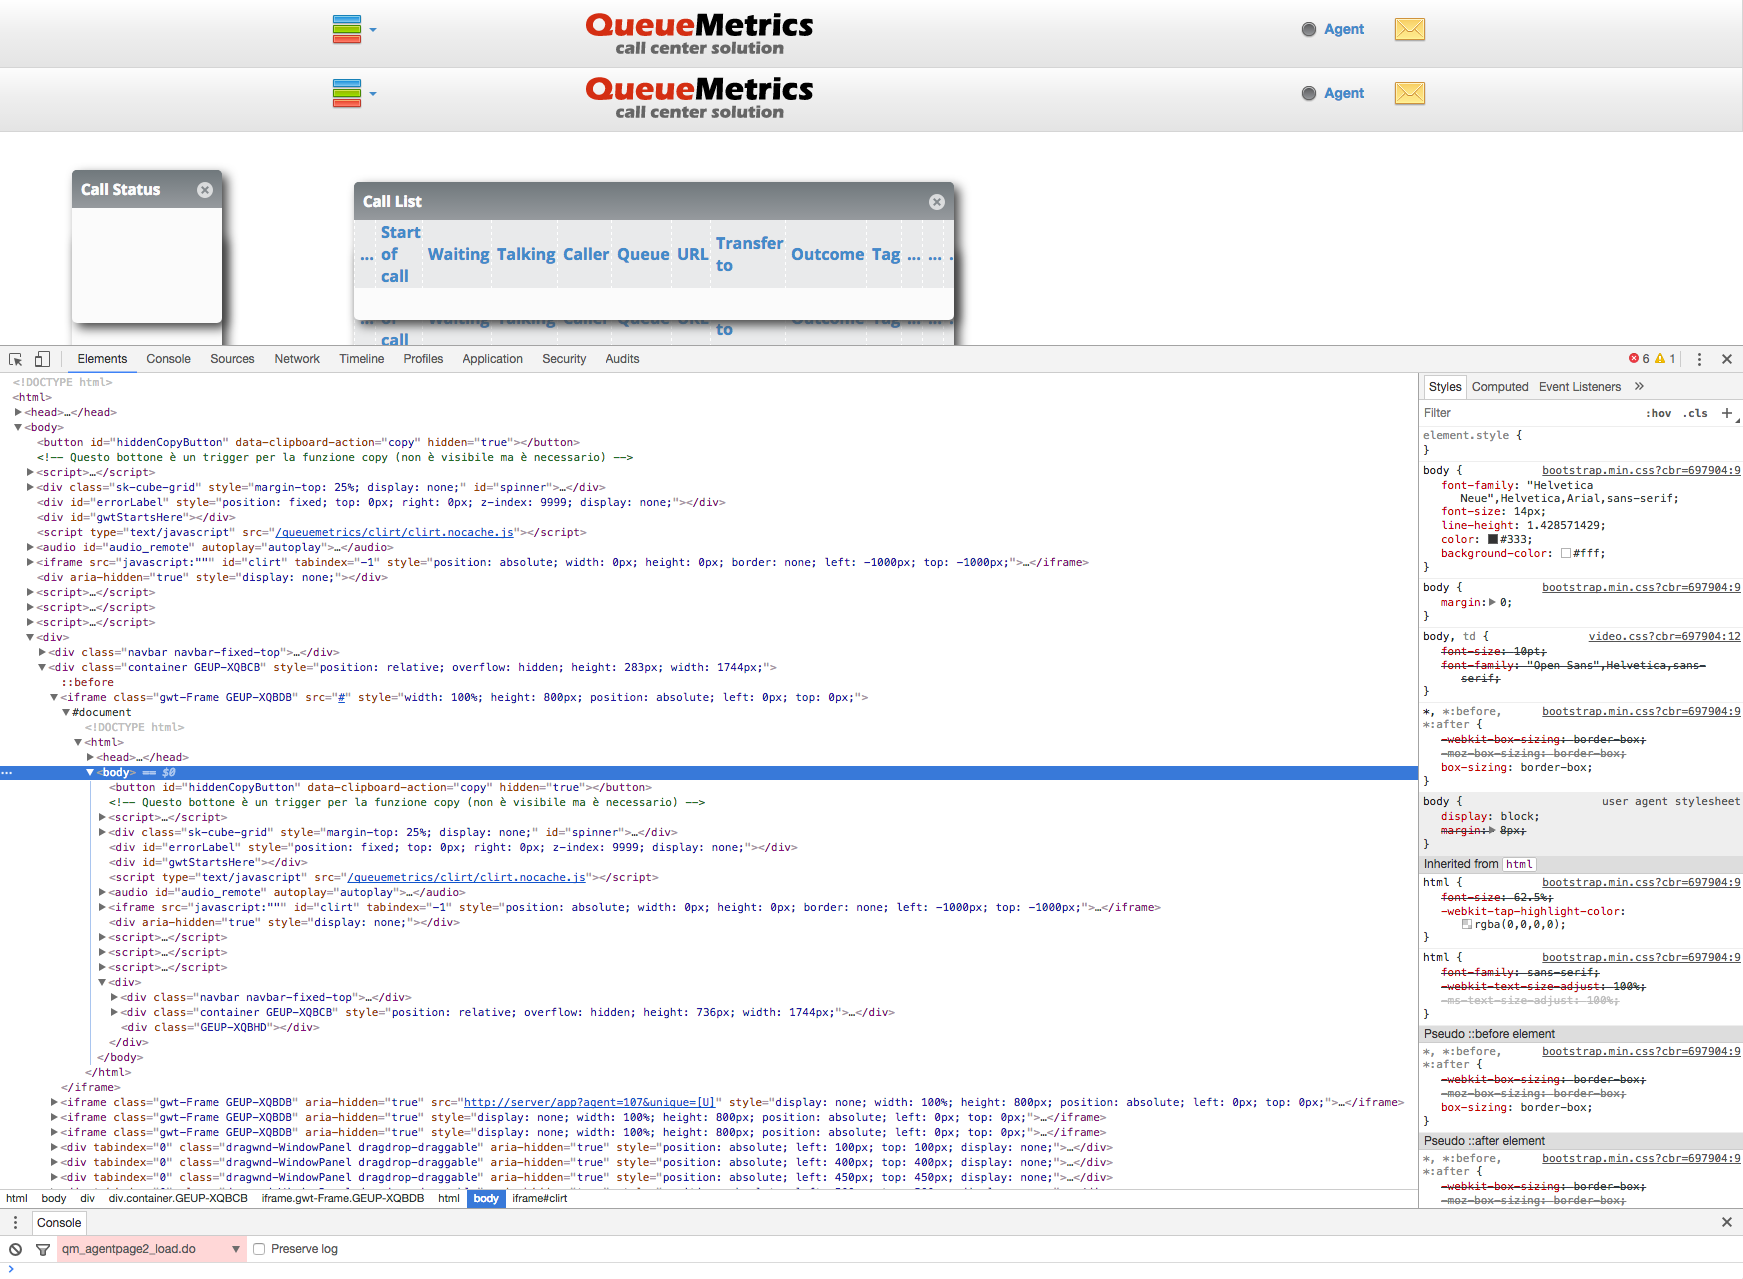Click the element inspector picker icon
1743x1279 pixels.
click(16, 359)
